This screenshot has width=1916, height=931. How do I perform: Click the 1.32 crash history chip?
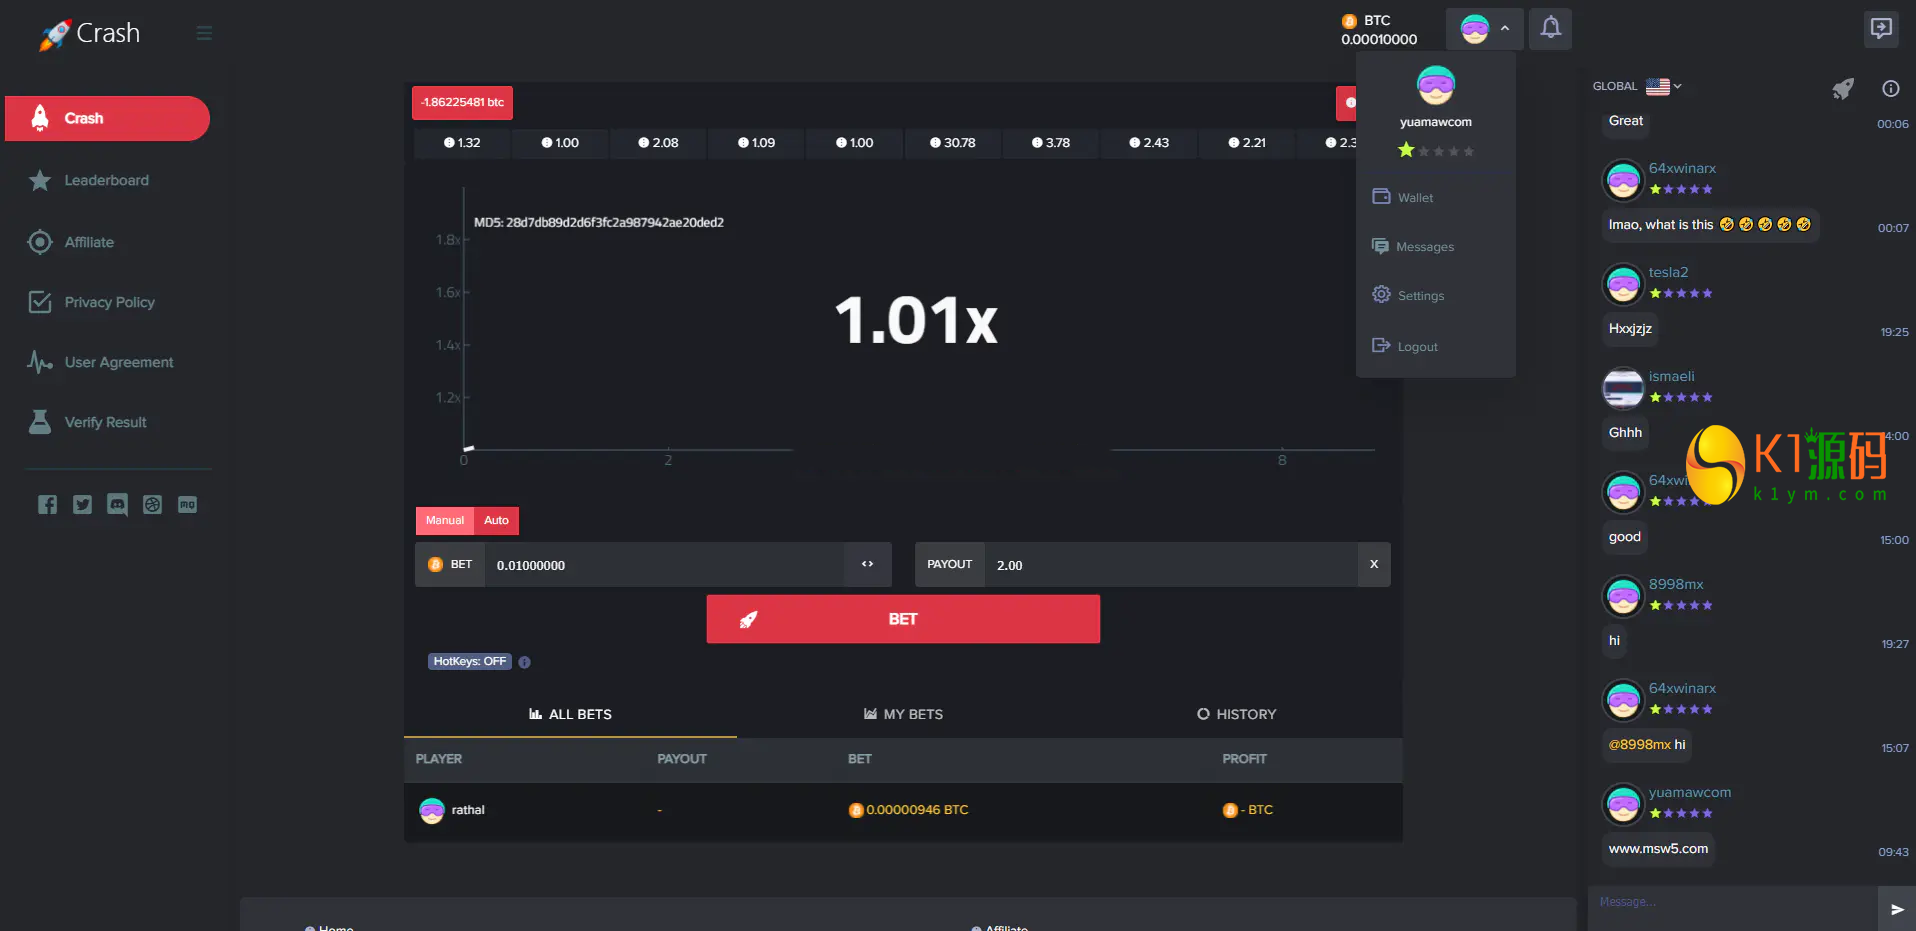pos(462,143)
